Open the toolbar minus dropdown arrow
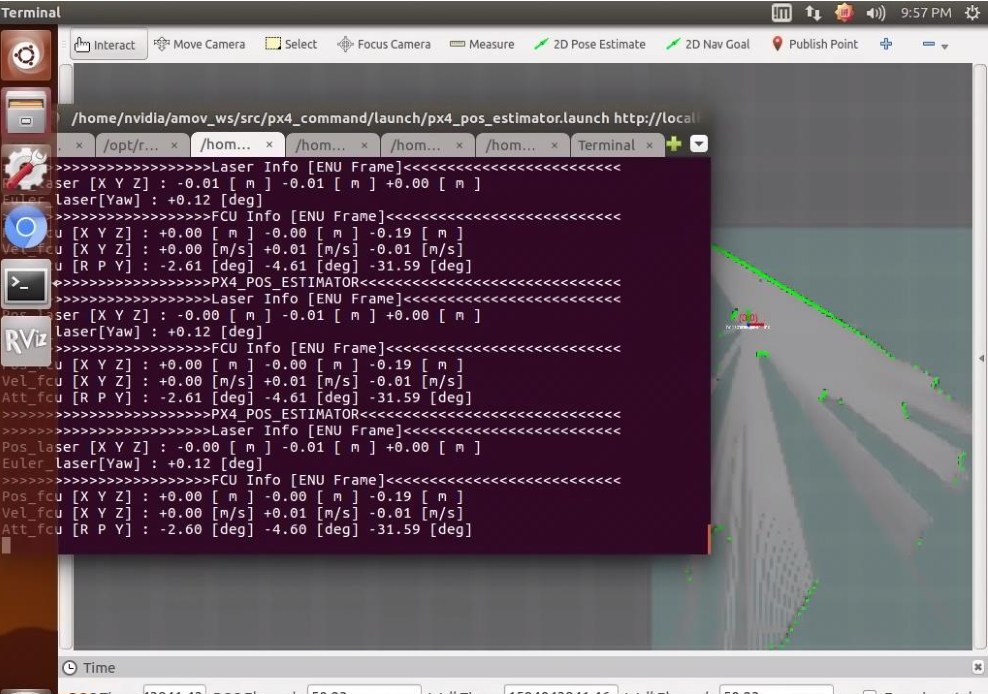The width and height of the screenshot is (988, 694). click(x=944, y=46)
